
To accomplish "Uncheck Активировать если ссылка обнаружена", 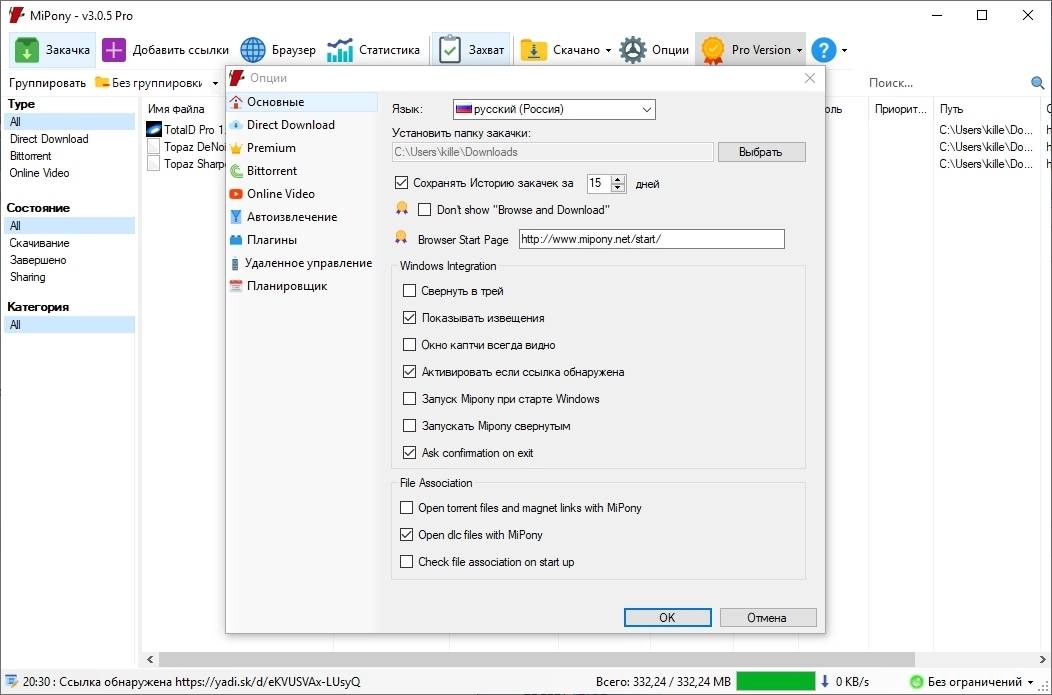I will coord(409,372).
